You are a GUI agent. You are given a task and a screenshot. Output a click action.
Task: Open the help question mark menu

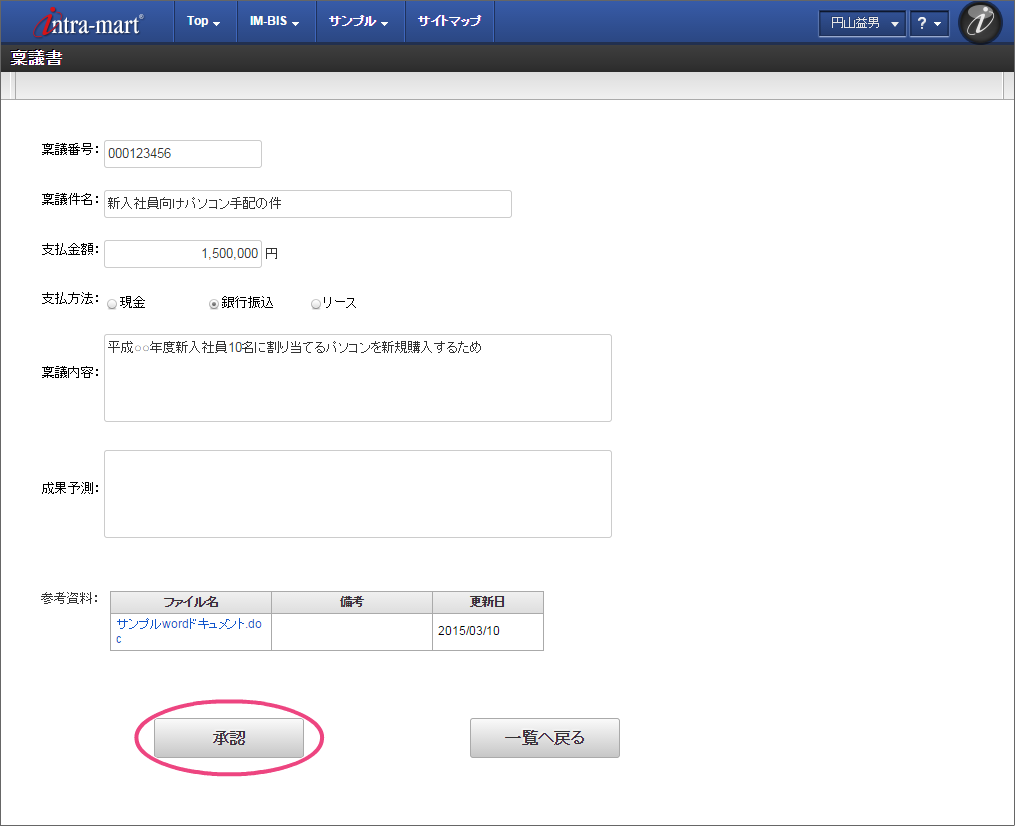[x=929, y=23]
